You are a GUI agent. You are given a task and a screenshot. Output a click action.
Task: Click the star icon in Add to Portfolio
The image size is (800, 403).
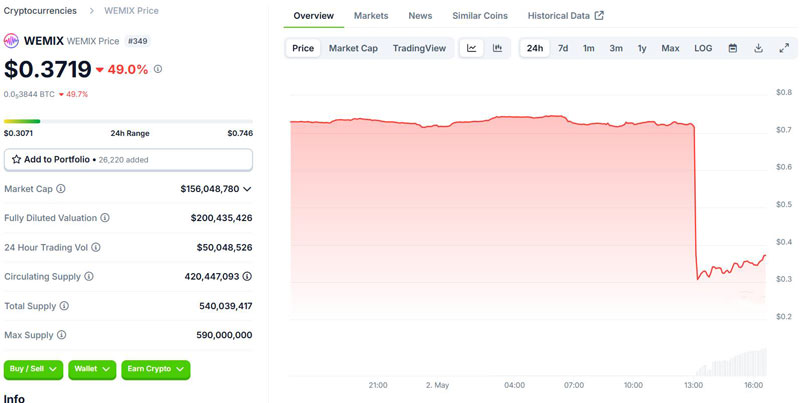click(16, 159)
